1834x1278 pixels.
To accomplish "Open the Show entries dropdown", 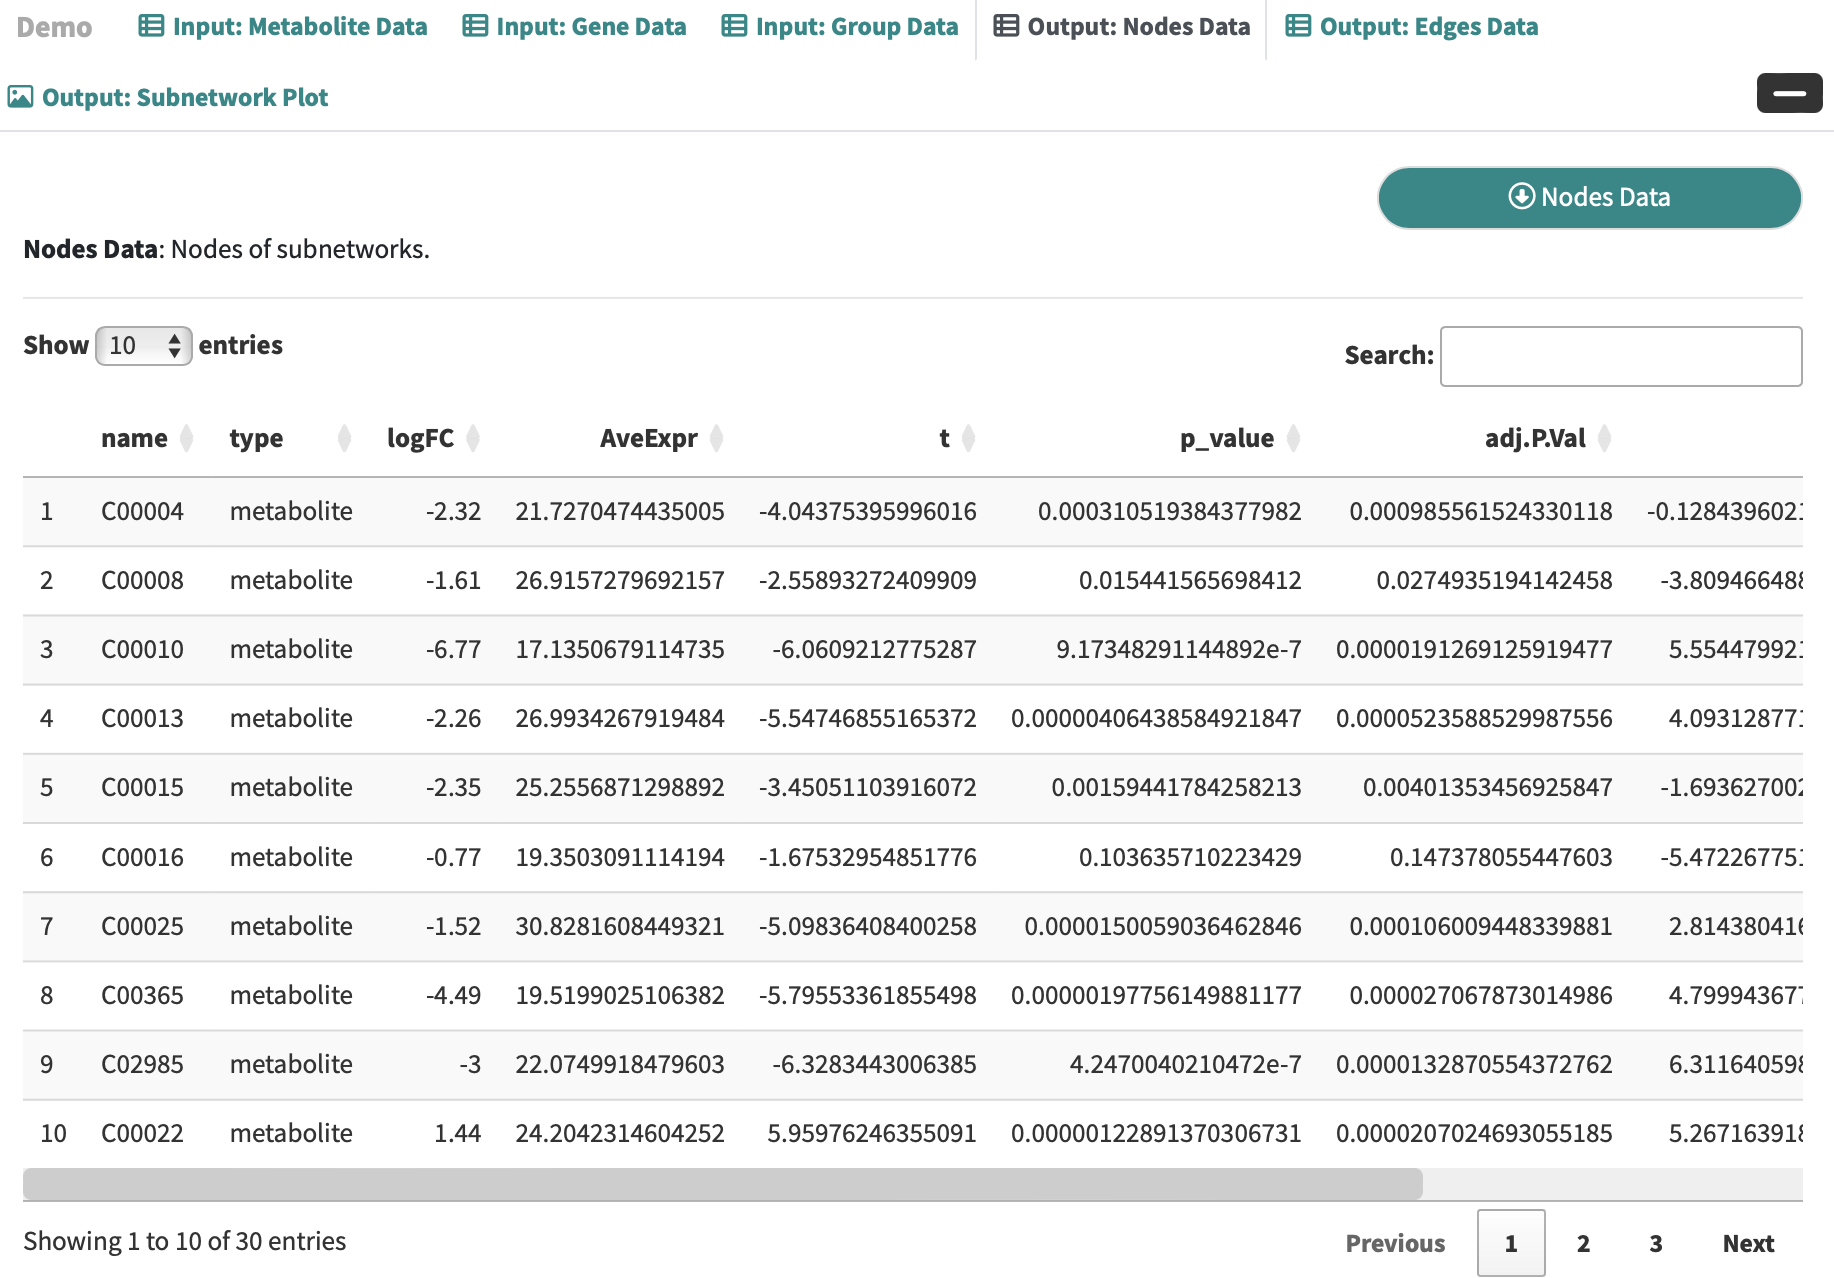I will coord(143,346).
